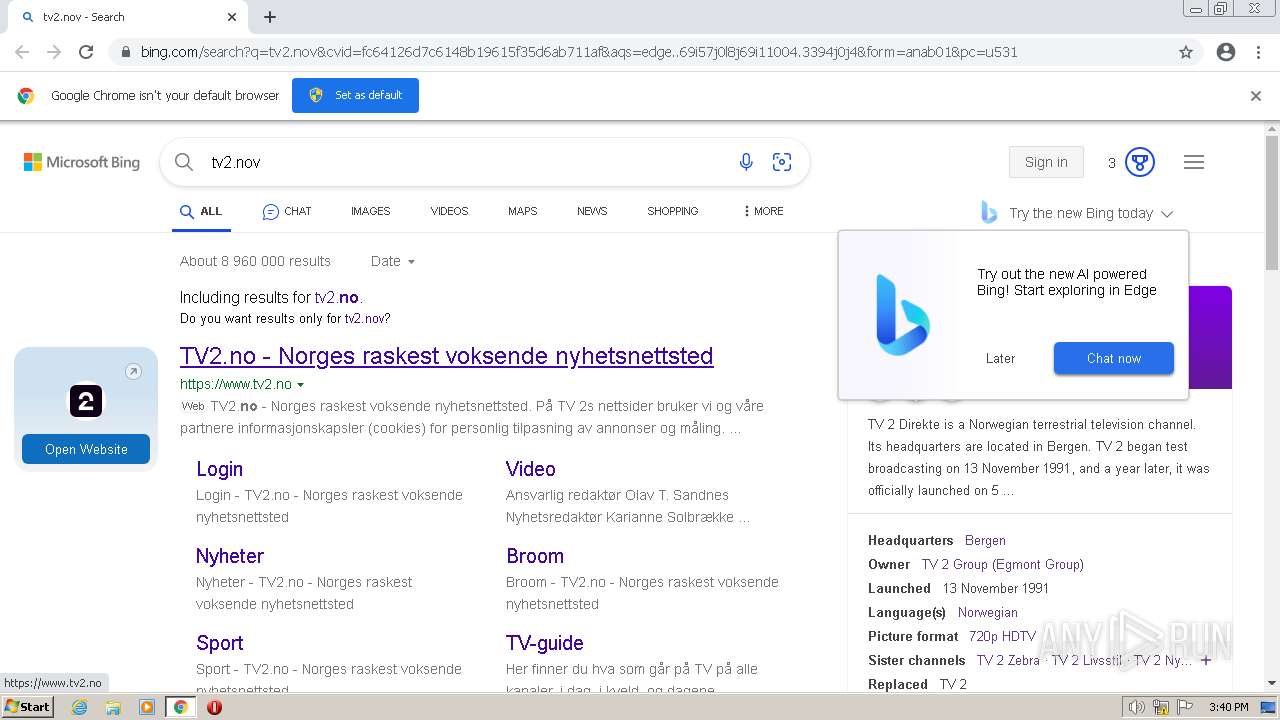Click expand arrow on TV2 site card
Screen dimensions: 1280x720
(x=133, y=372)
